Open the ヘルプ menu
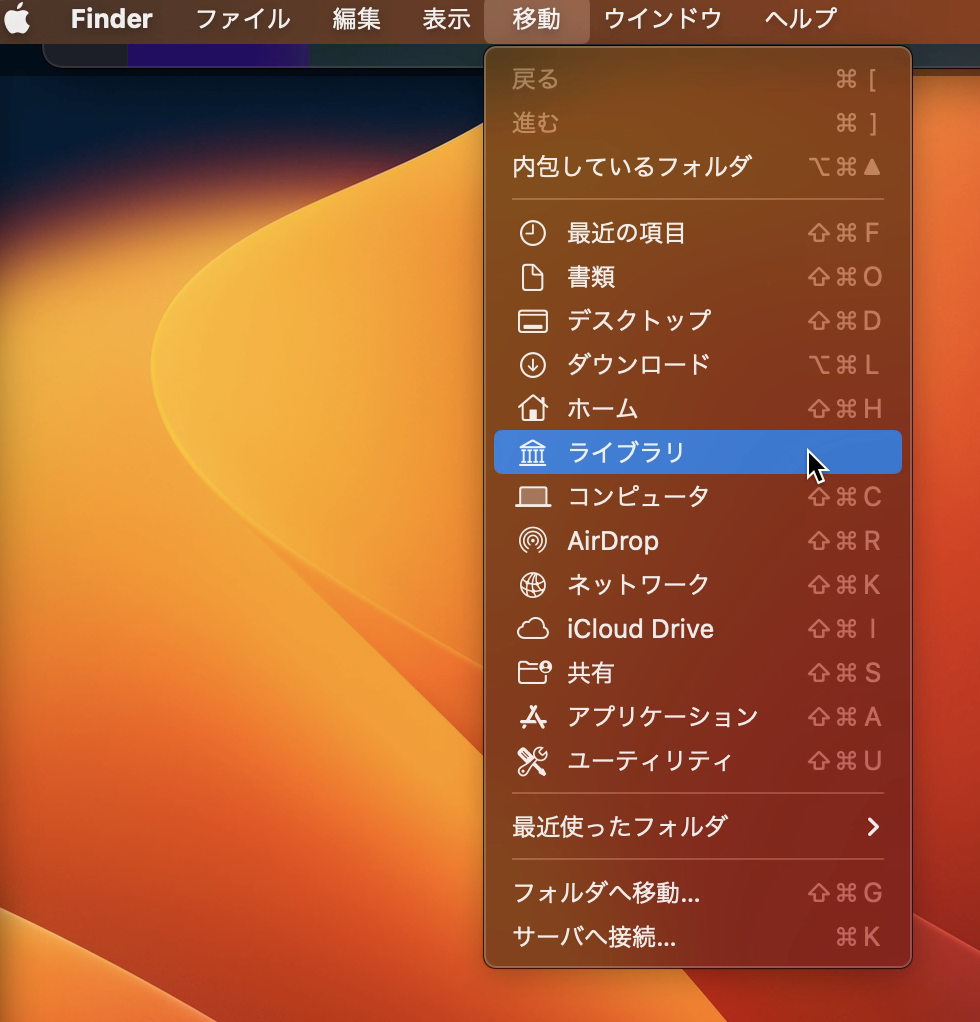The width and height of the screenshot is (980, 1022). pyautogui.click(x=801, y=18)
